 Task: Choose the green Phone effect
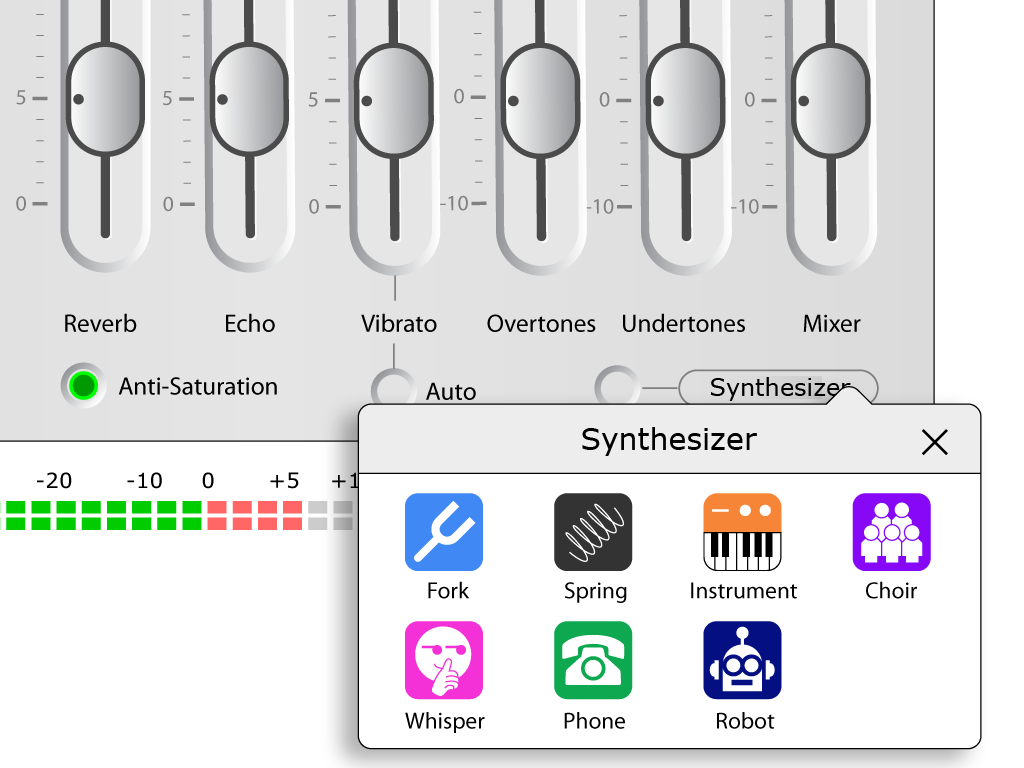[593, 660]
